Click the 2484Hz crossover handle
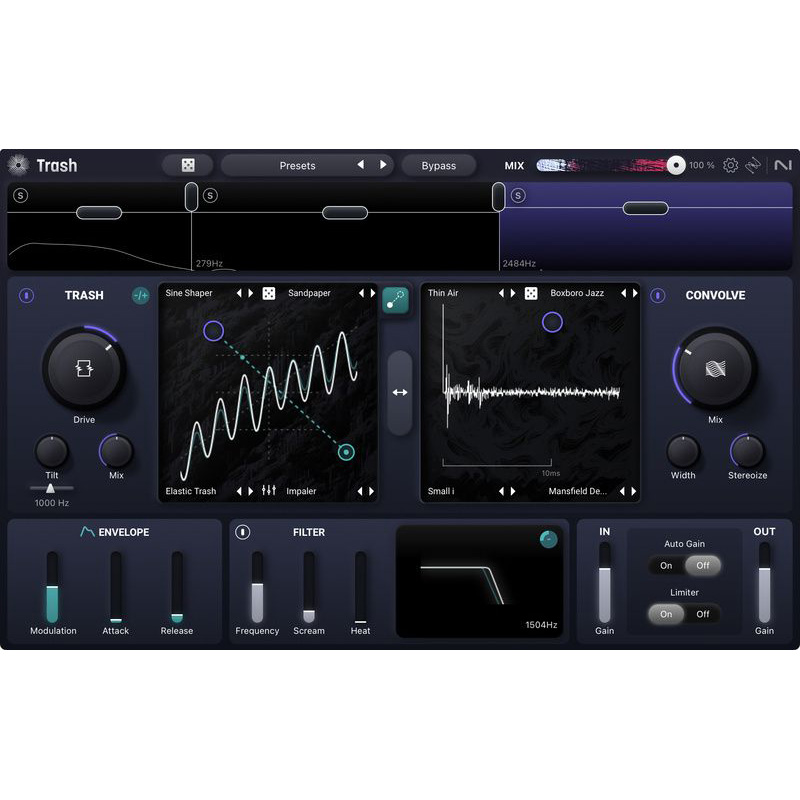This screenshot has width=800, height=800. [498, 196]
